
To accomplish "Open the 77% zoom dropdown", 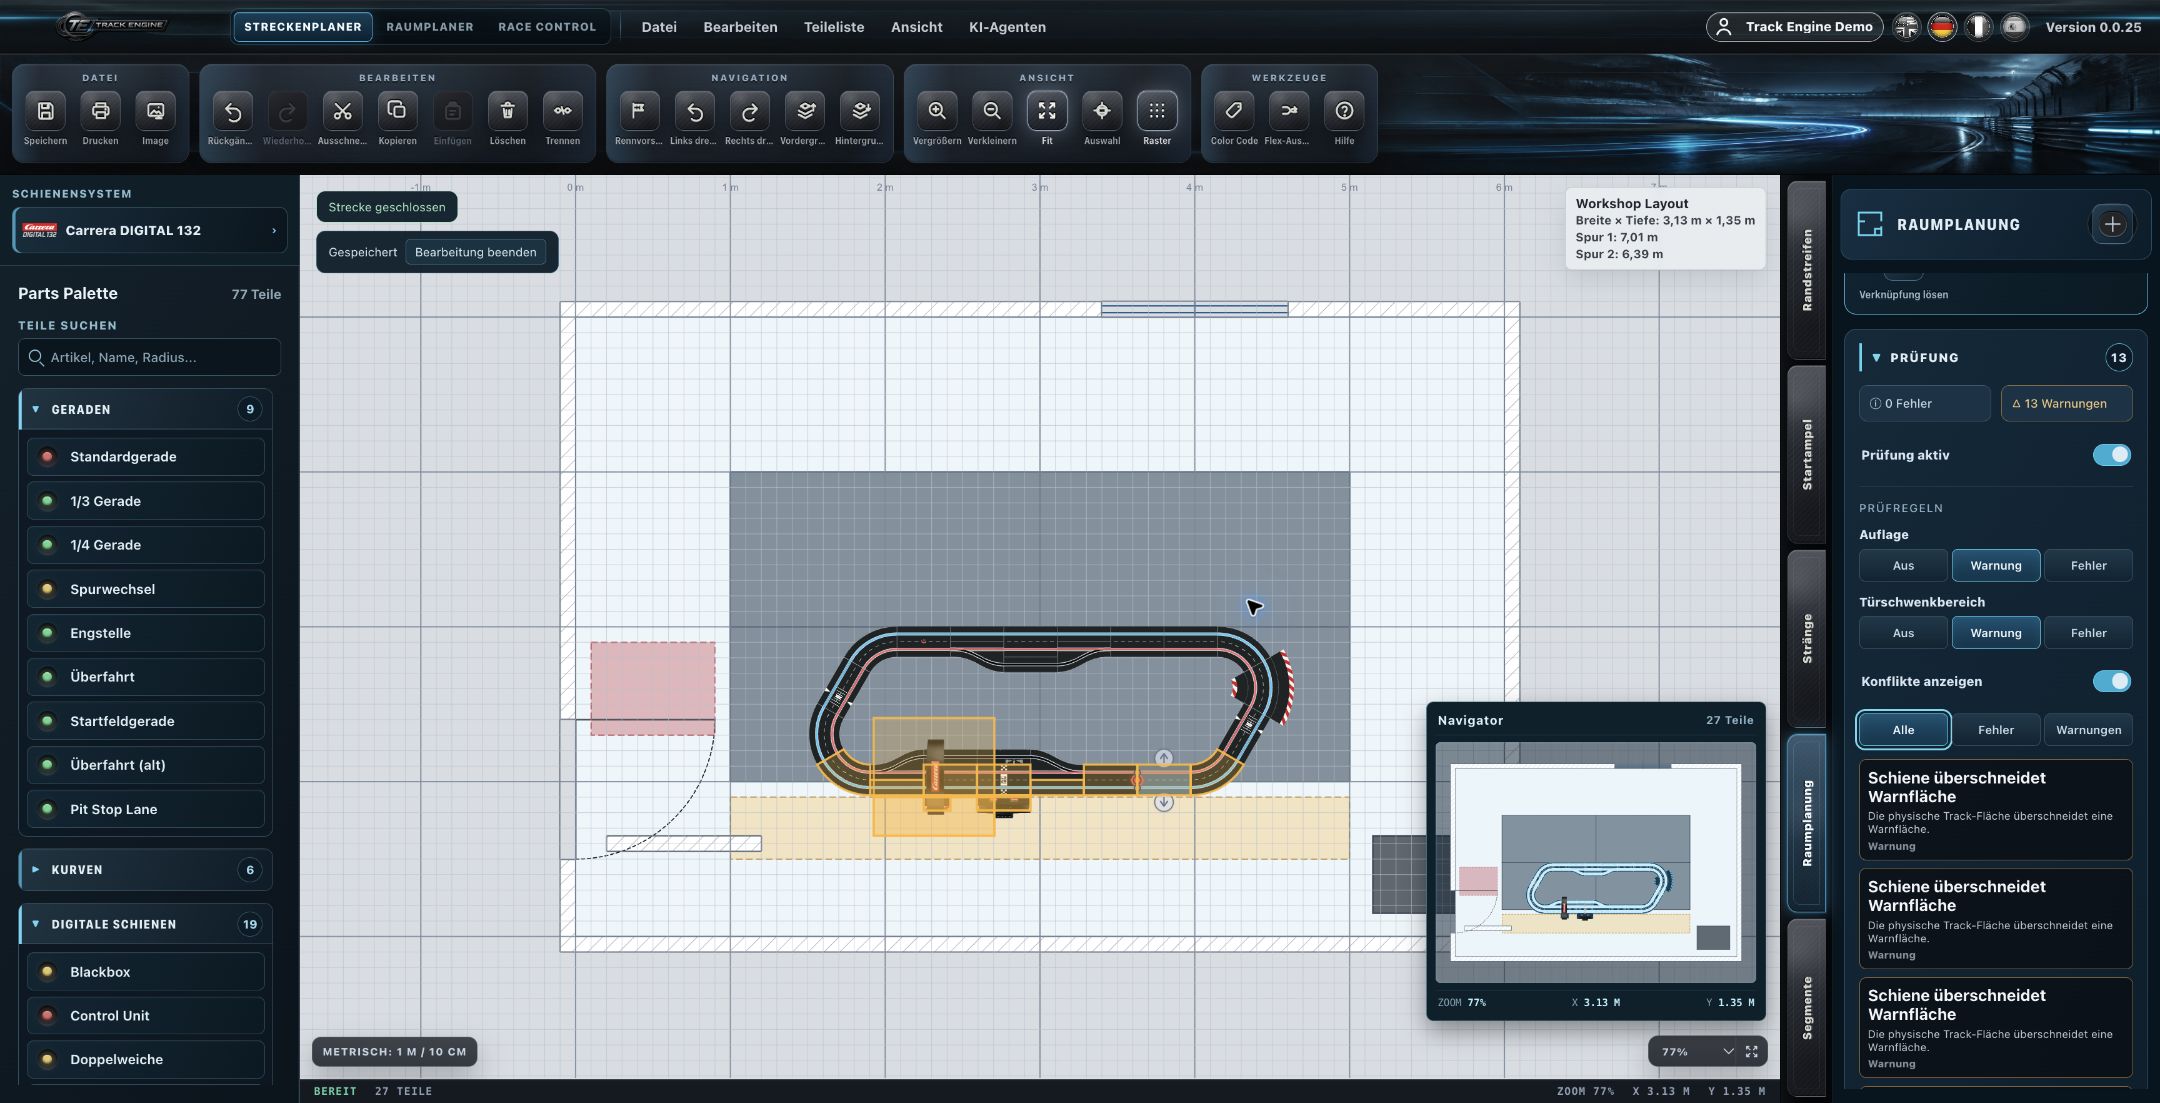I will pos(1698,1052).
